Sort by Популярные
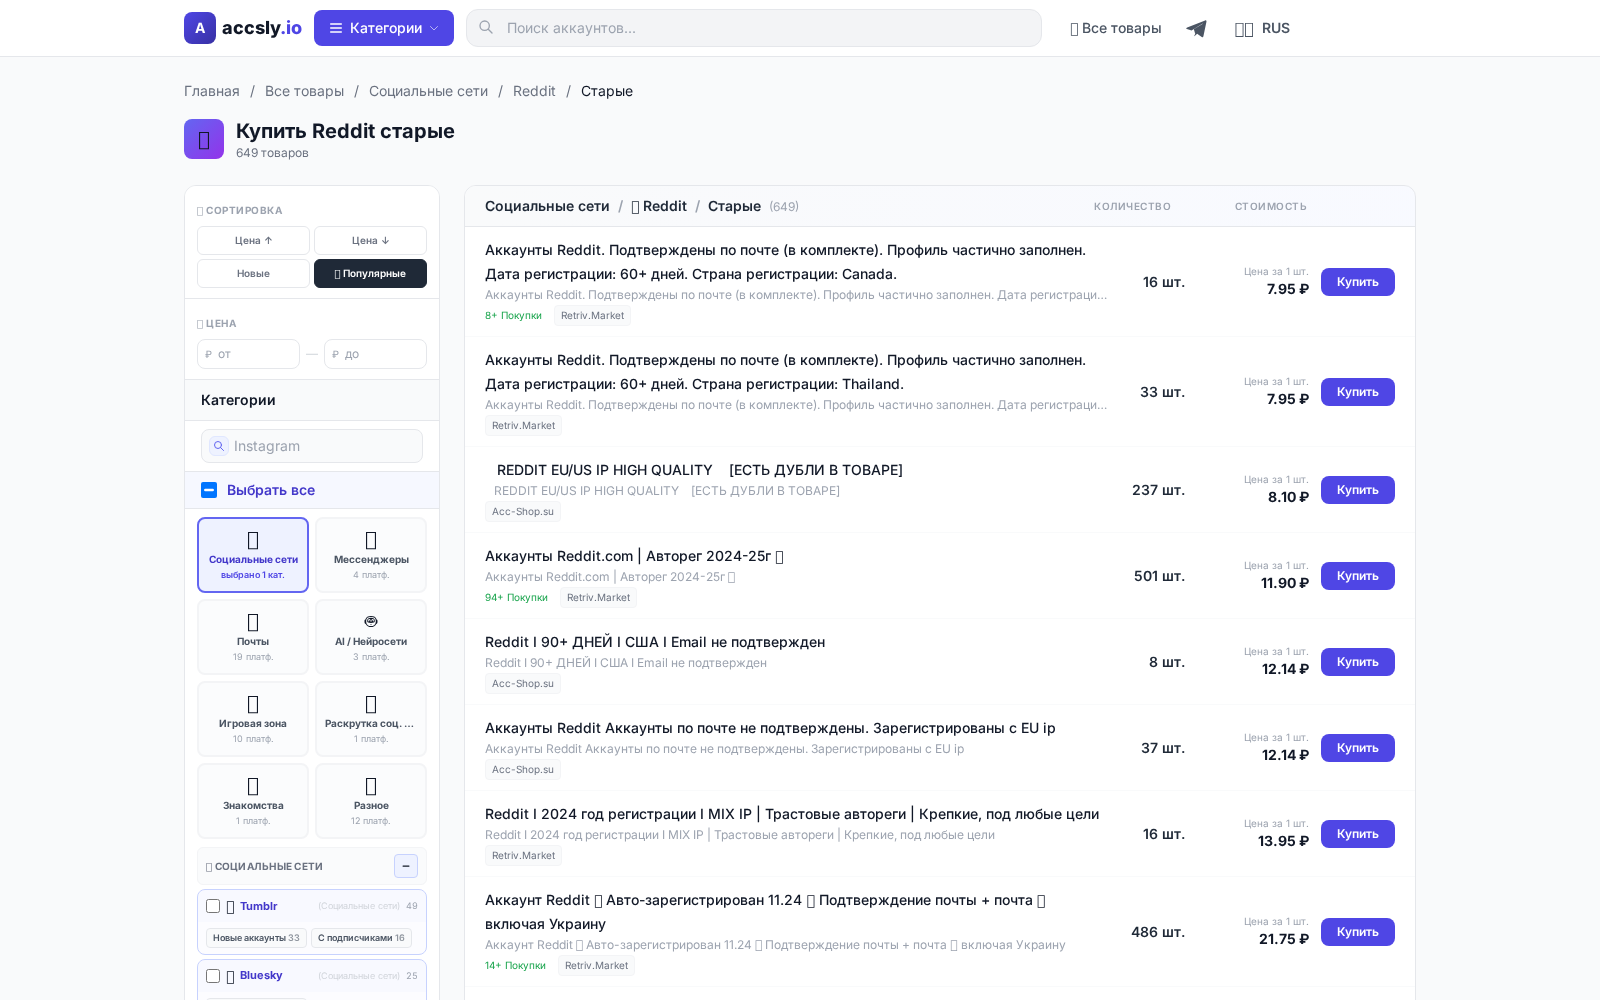The image size is (1600, 1000). [x=370, y=274]
